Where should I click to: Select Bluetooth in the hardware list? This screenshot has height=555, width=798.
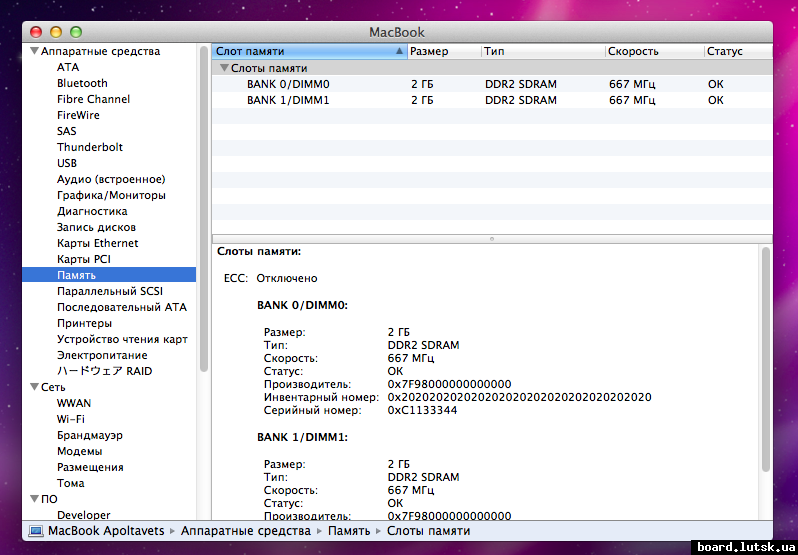point(82,83)
